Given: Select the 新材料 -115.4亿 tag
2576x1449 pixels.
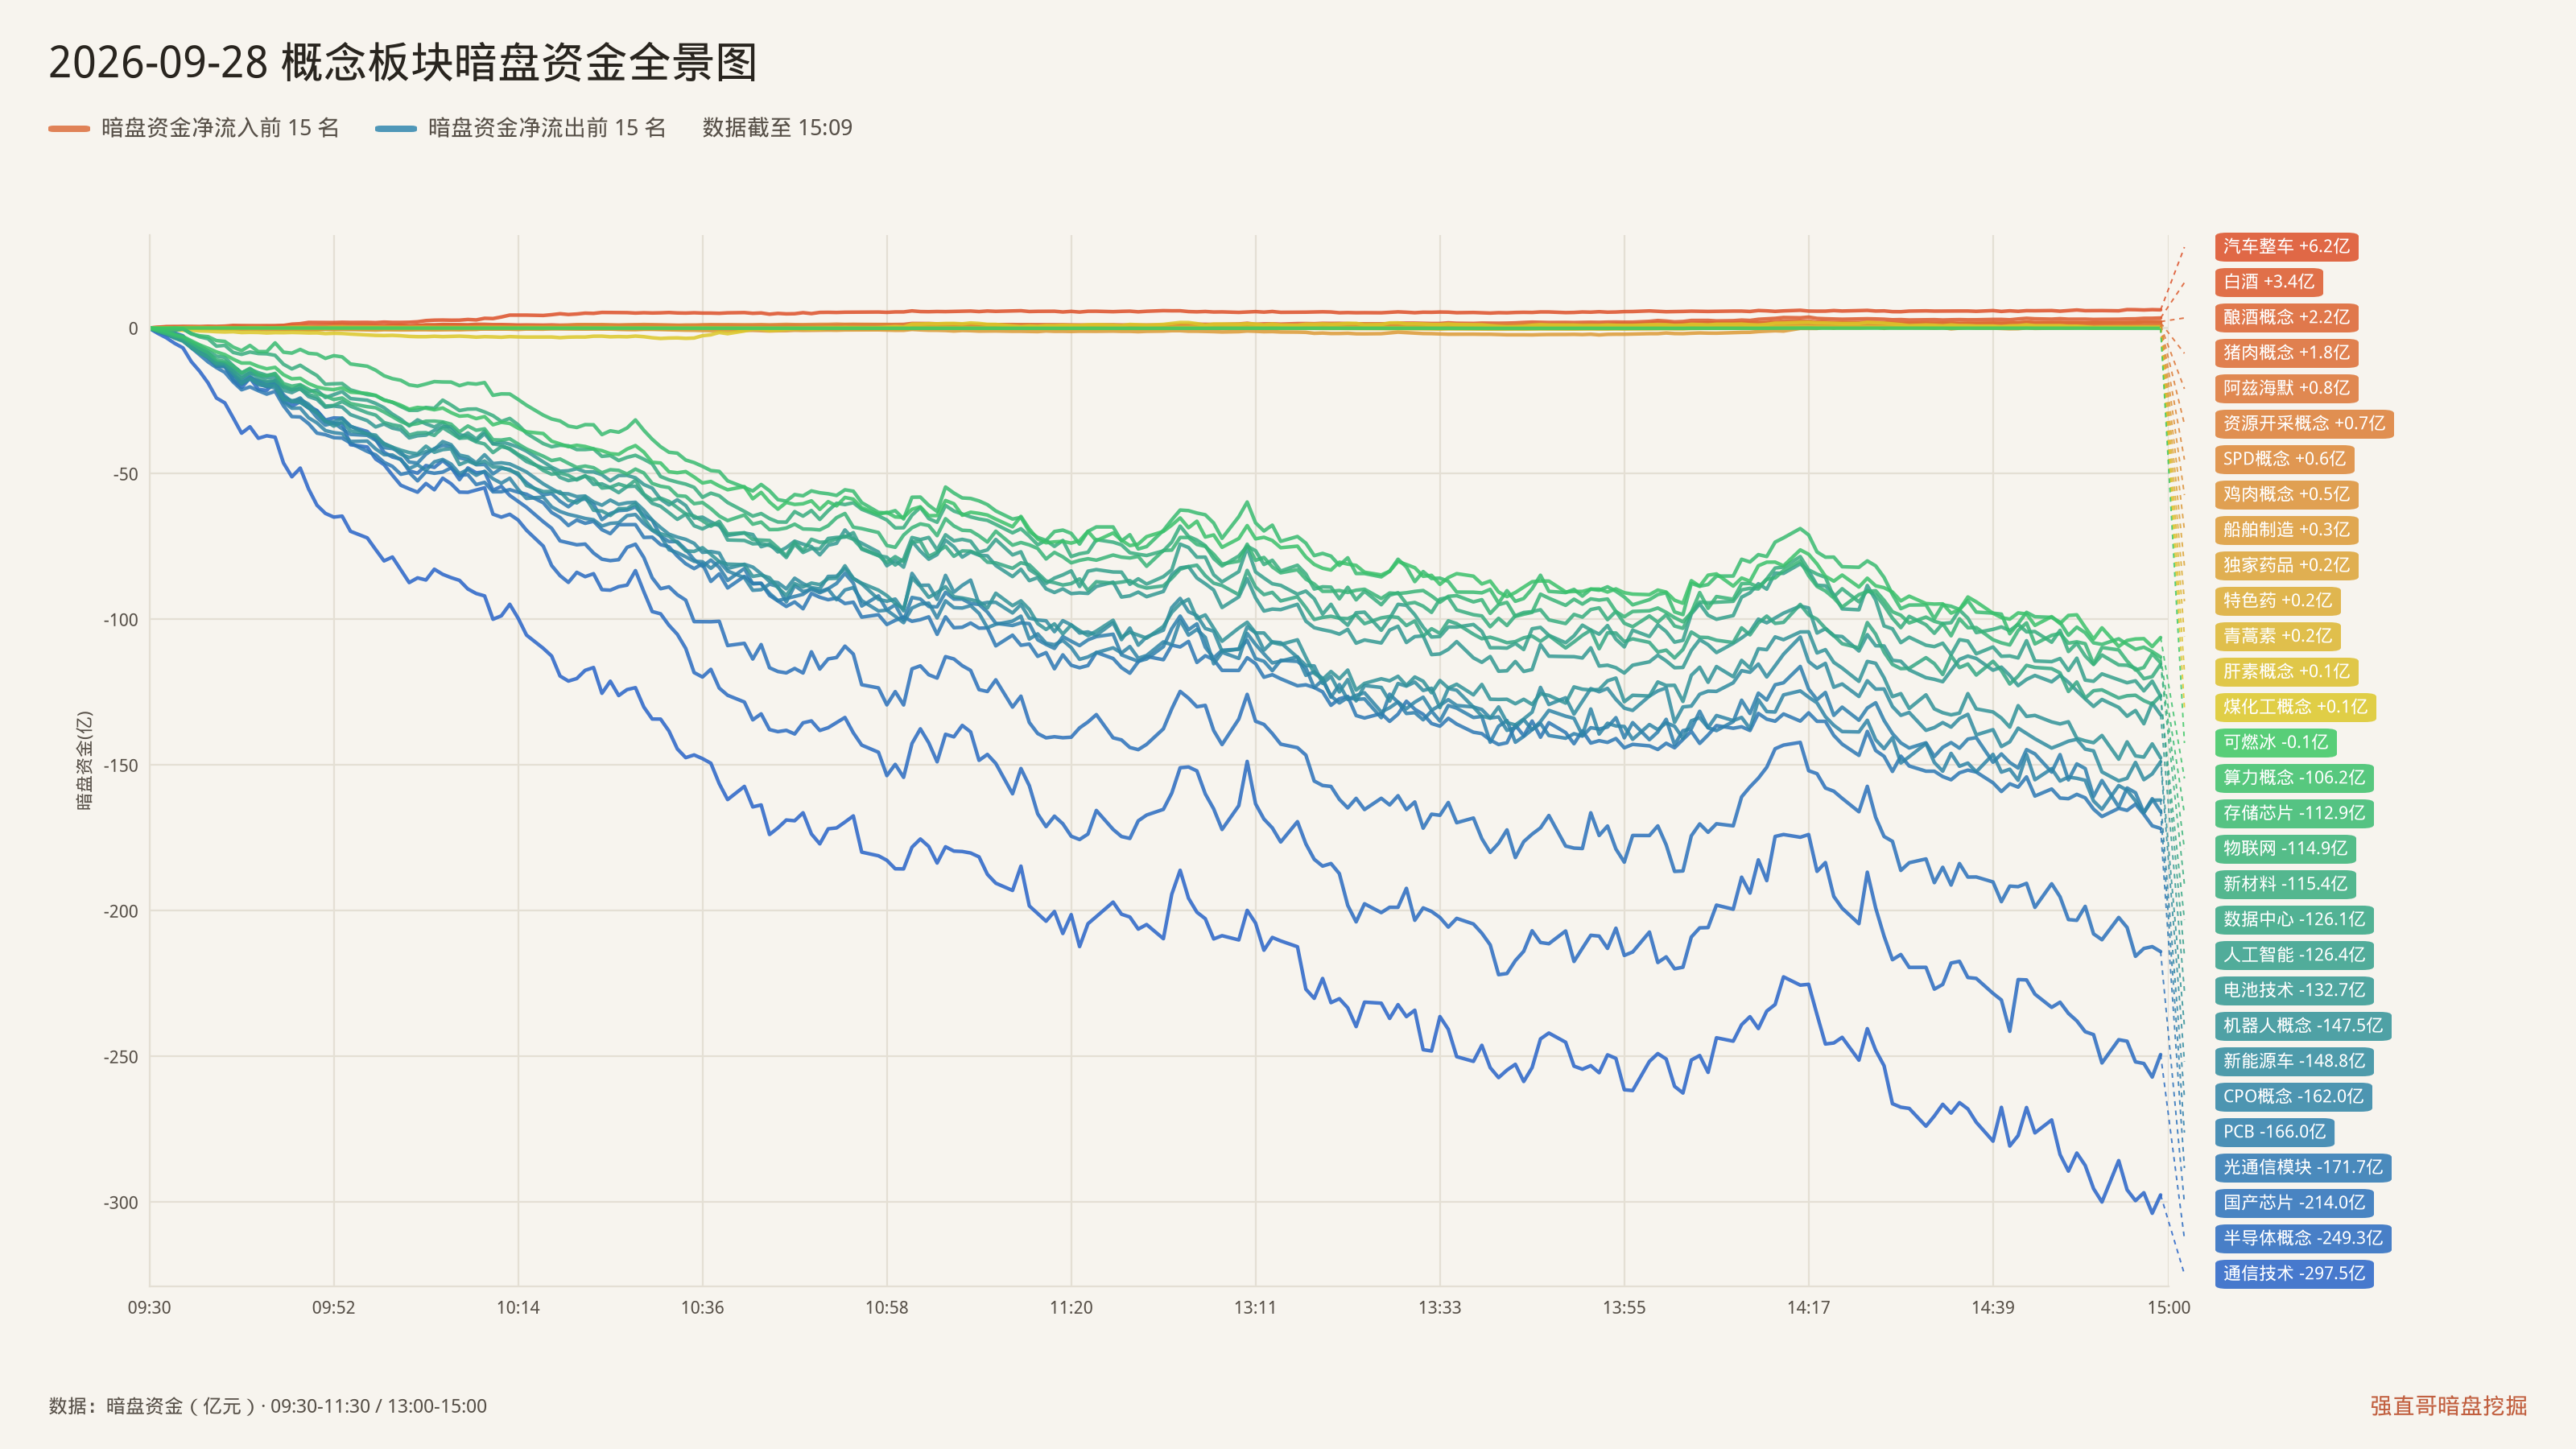Looking at the screenshot, I should (2285, 884).
